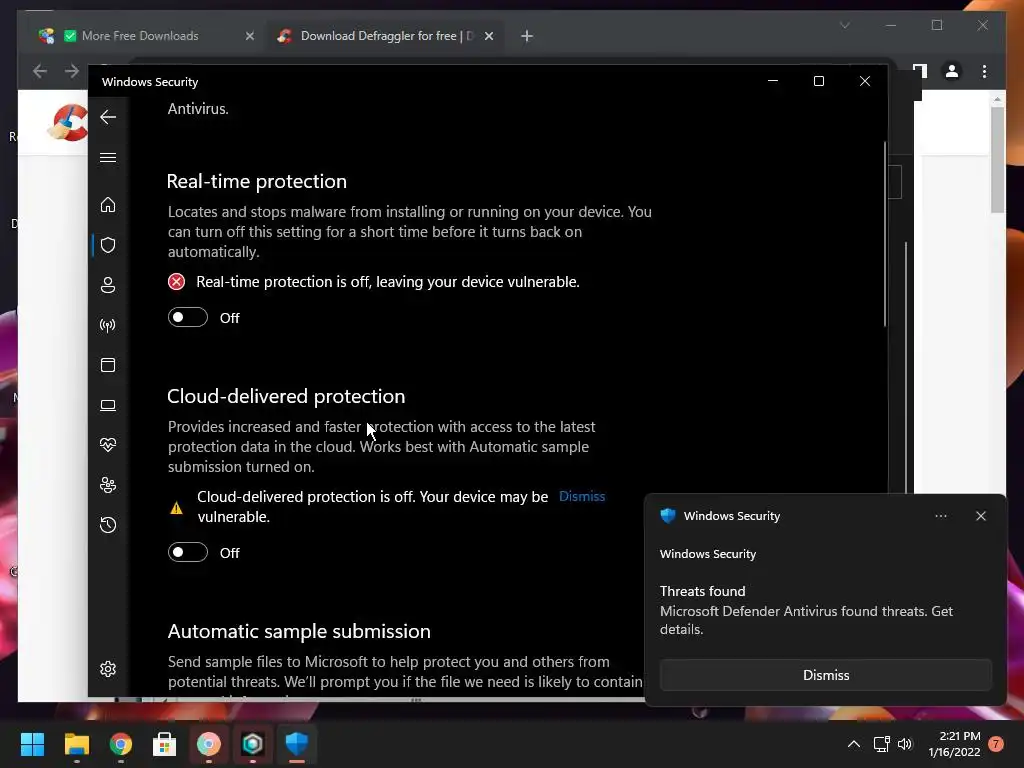1024x768 pixels.
Task: Open browser tab search chevron
Action: pos(844,25)
